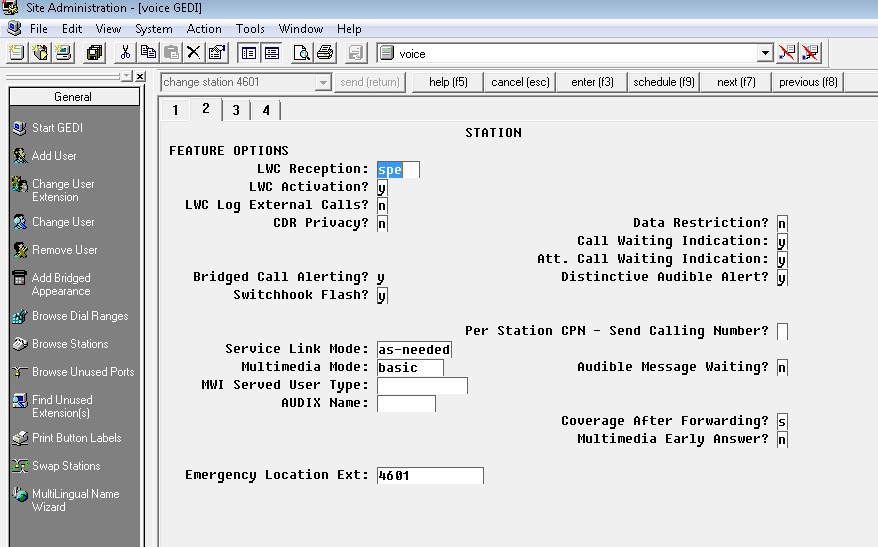Image resolution: width=878 pixels, height=547 pixels.
Task: Click the Per Station CPN Send Calling Number field
Action: [x=782, y=331]
